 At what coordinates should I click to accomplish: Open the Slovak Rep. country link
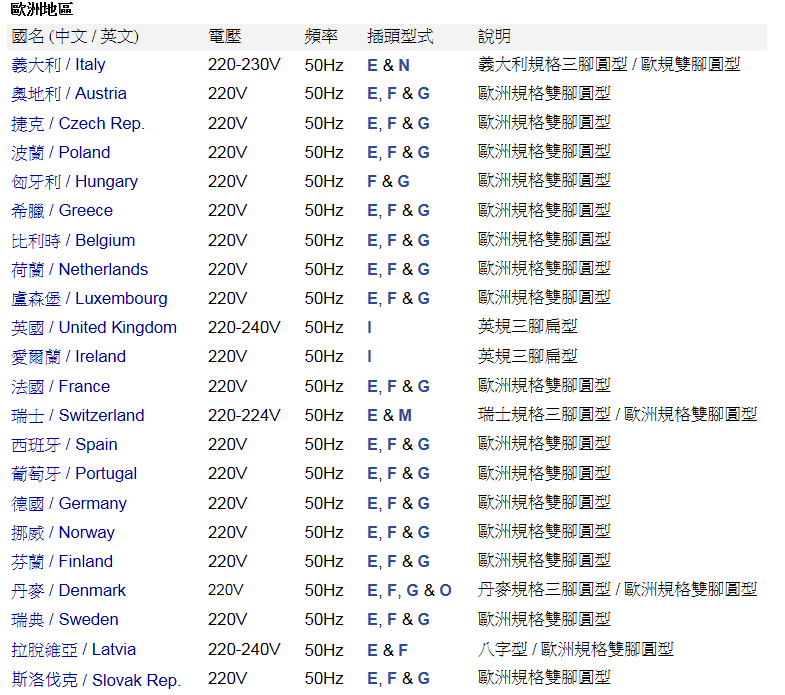(96, 679)
